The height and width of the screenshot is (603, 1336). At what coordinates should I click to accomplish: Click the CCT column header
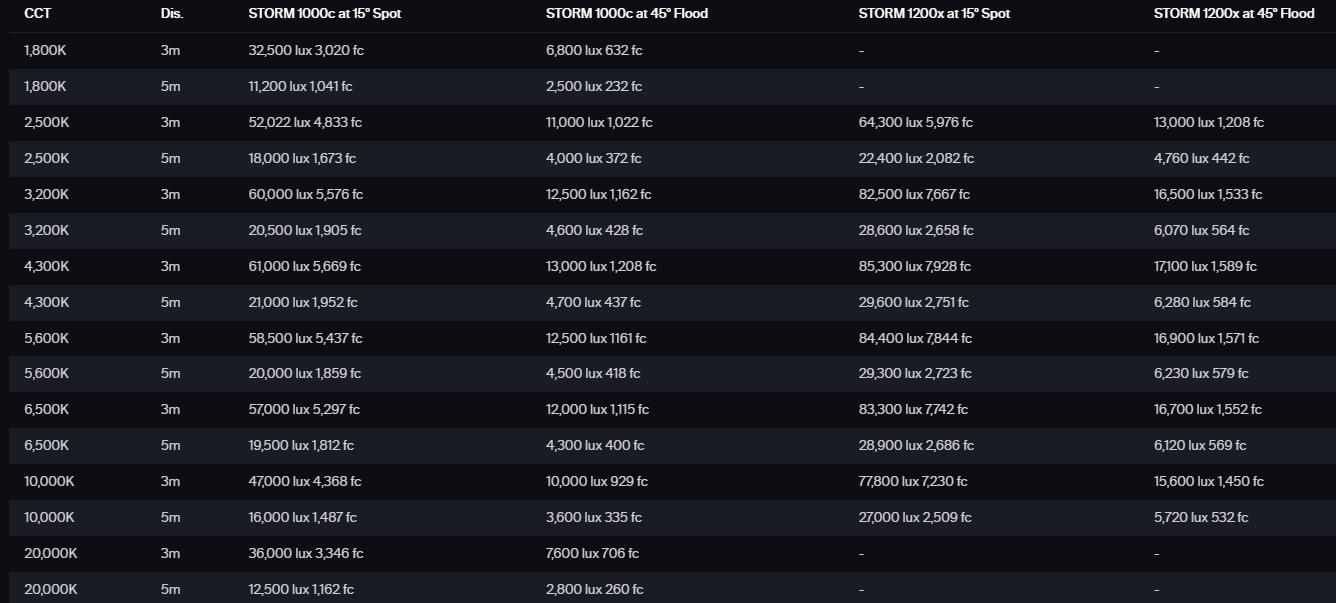pyautogui.click(x=37, y=14)
